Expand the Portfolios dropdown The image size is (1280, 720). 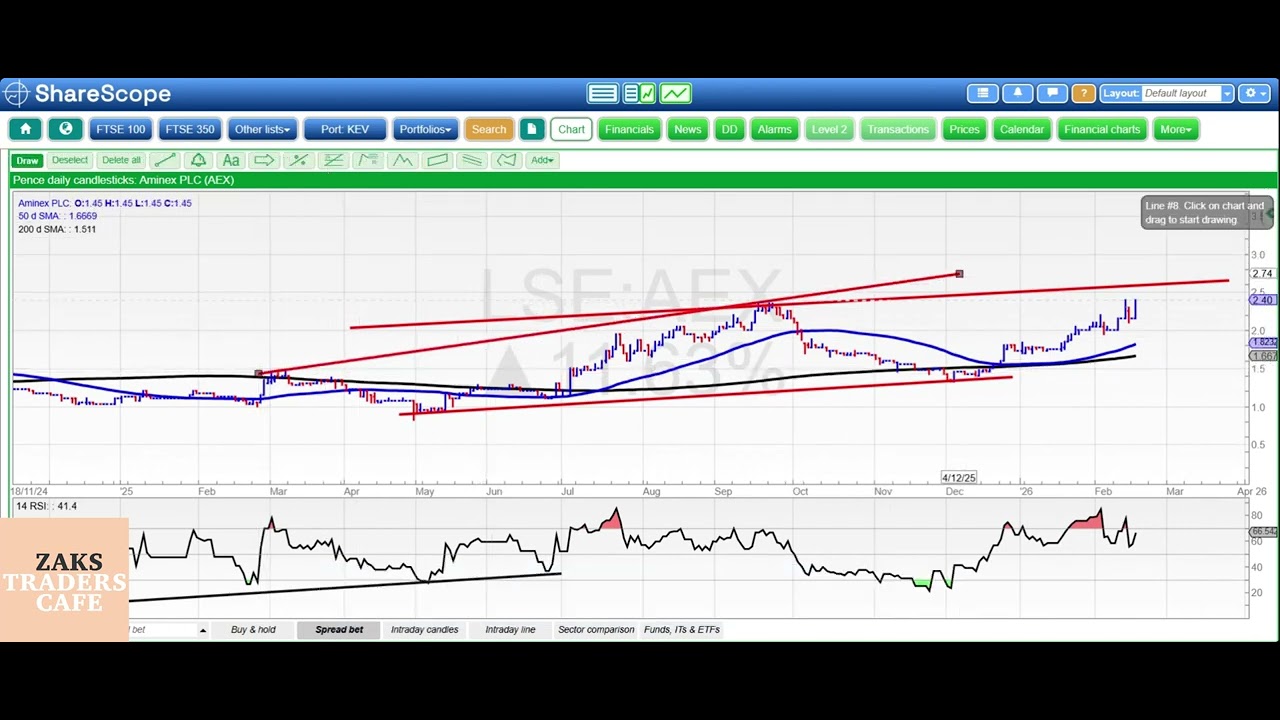[425, 129]
